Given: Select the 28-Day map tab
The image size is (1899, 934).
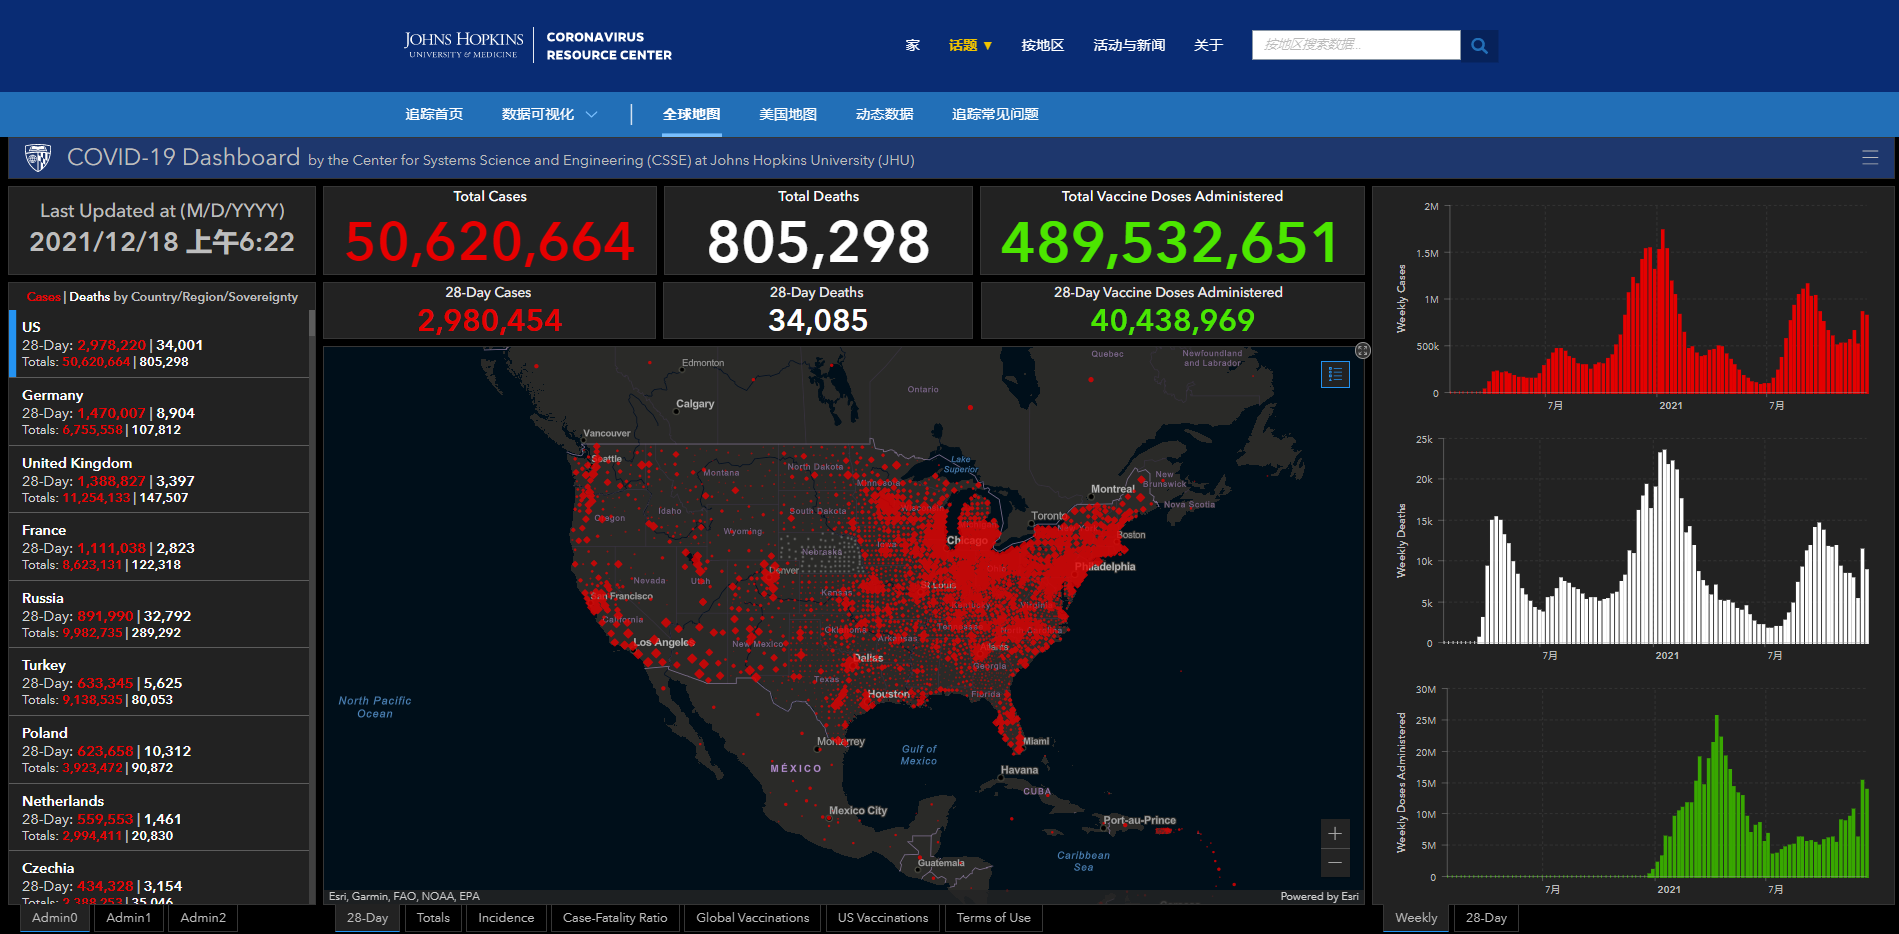Looking at the screenshot, I should point(368,918).
